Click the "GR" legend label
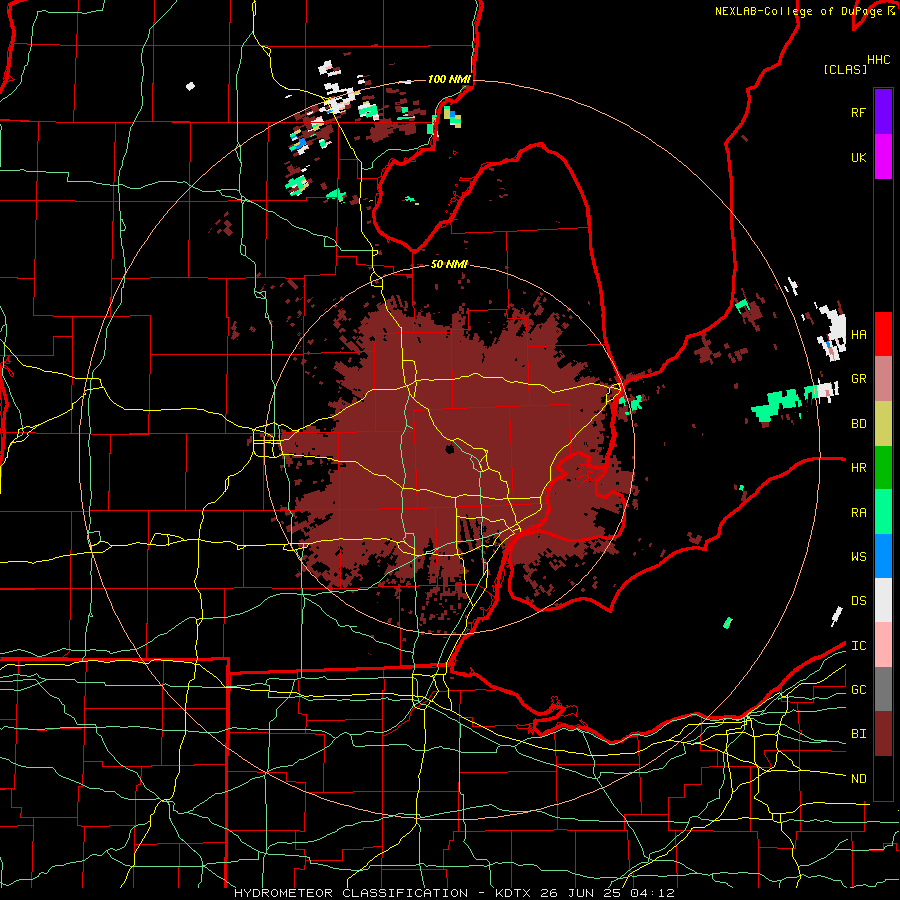This screenshot has height=900, width=900. (x=858, y=379)
